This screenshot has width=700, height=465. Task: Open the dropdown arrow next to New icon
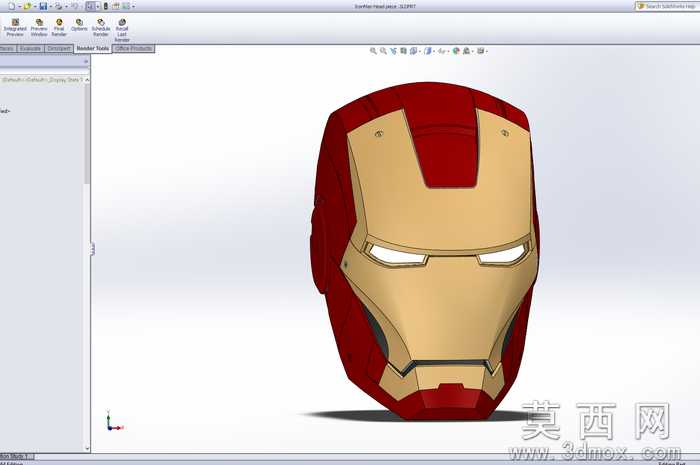point(20,7)
